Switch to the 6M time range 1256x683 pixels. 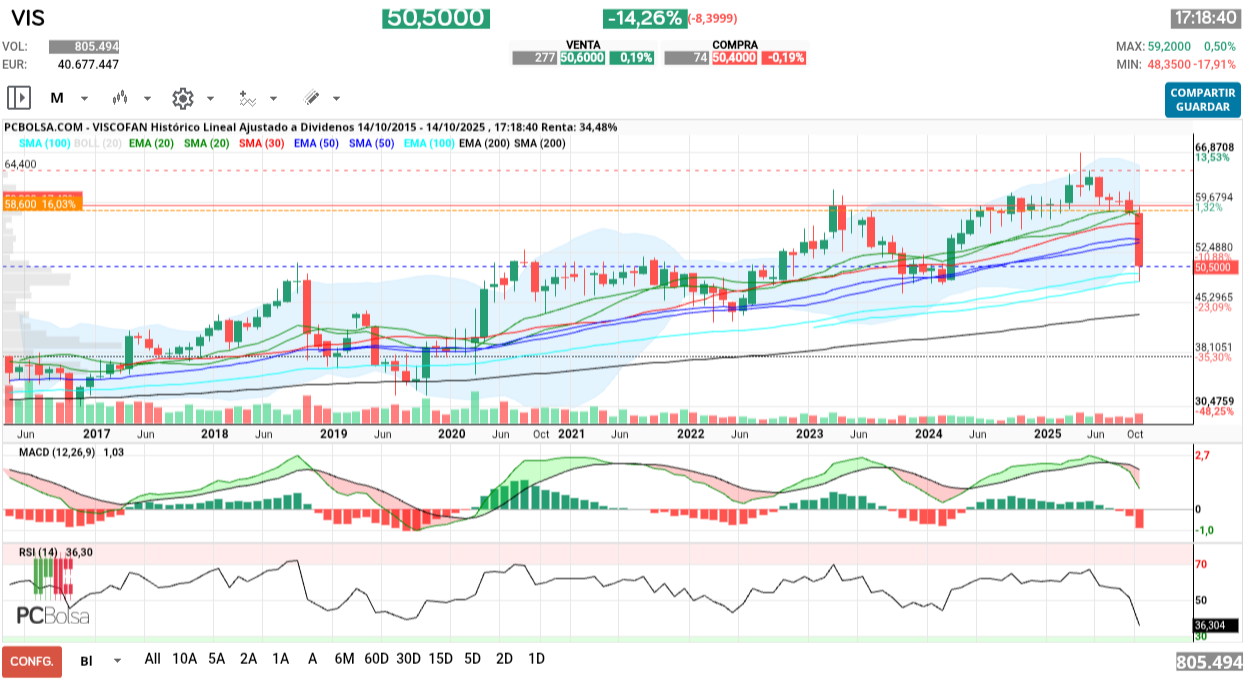tap(344, 659)
